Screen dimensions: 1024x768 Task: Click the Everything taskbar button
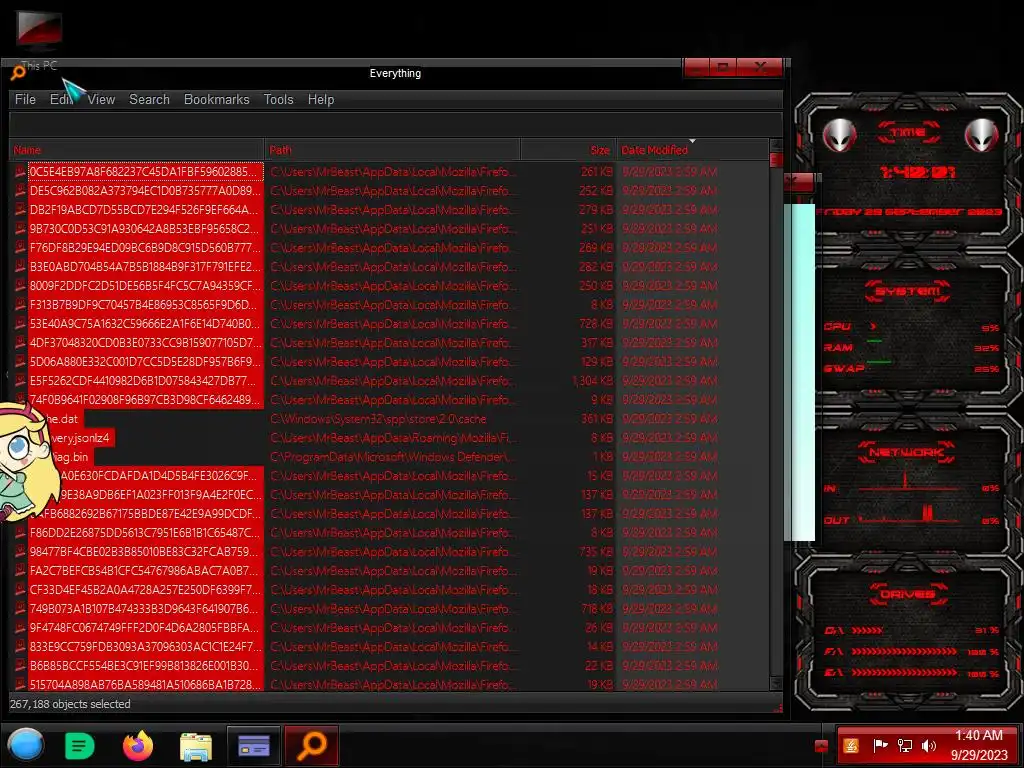point(312,745)
